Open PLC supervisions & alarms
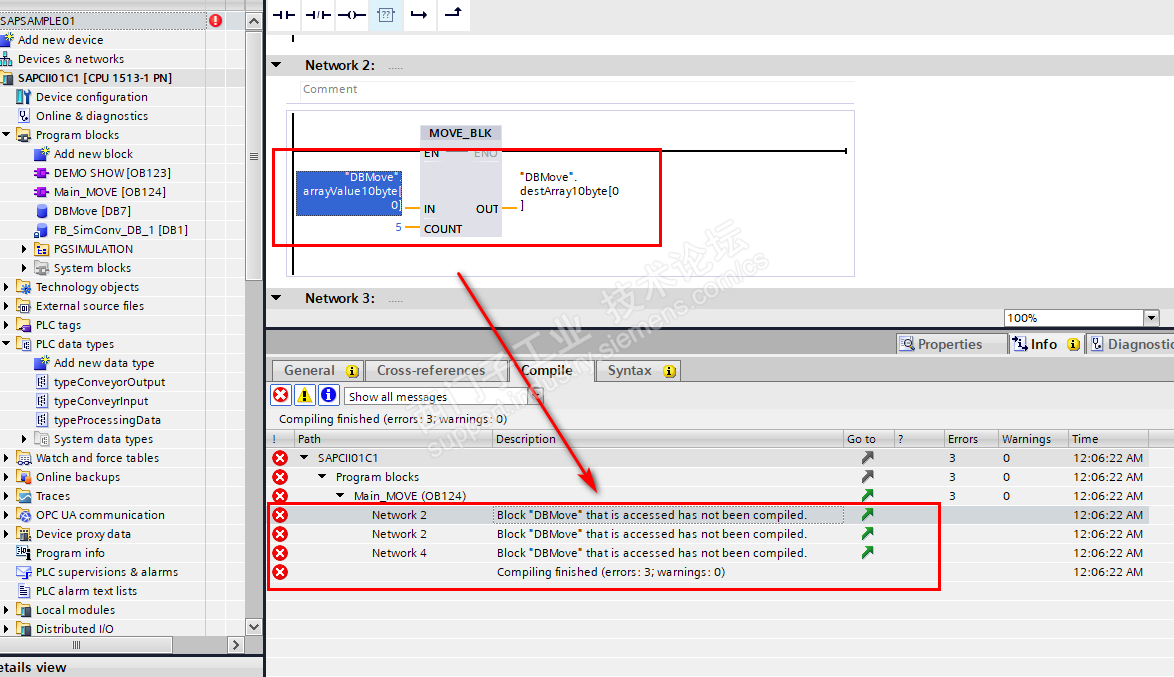The image size is (1174, 677). click(106, 571)
